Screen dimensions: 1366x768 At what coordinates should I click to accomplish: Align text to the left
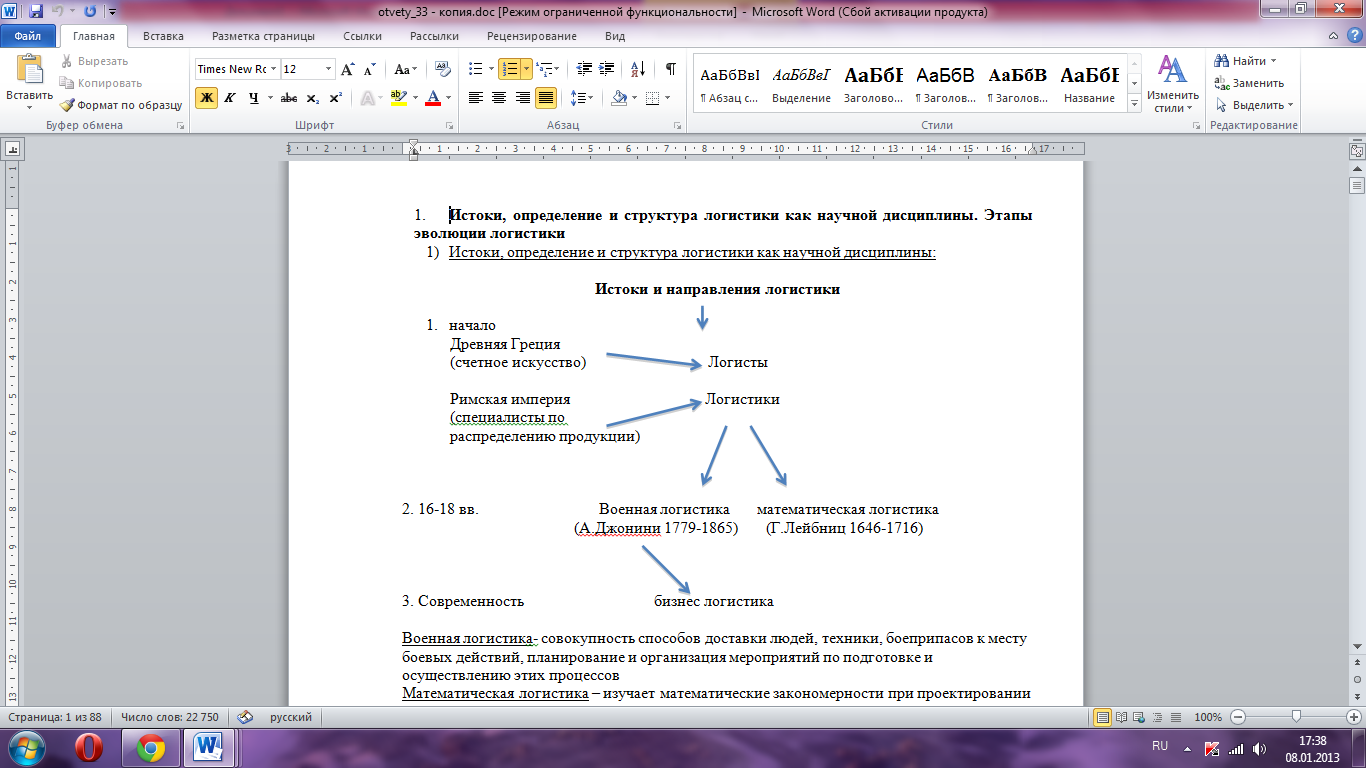point(476,98)
